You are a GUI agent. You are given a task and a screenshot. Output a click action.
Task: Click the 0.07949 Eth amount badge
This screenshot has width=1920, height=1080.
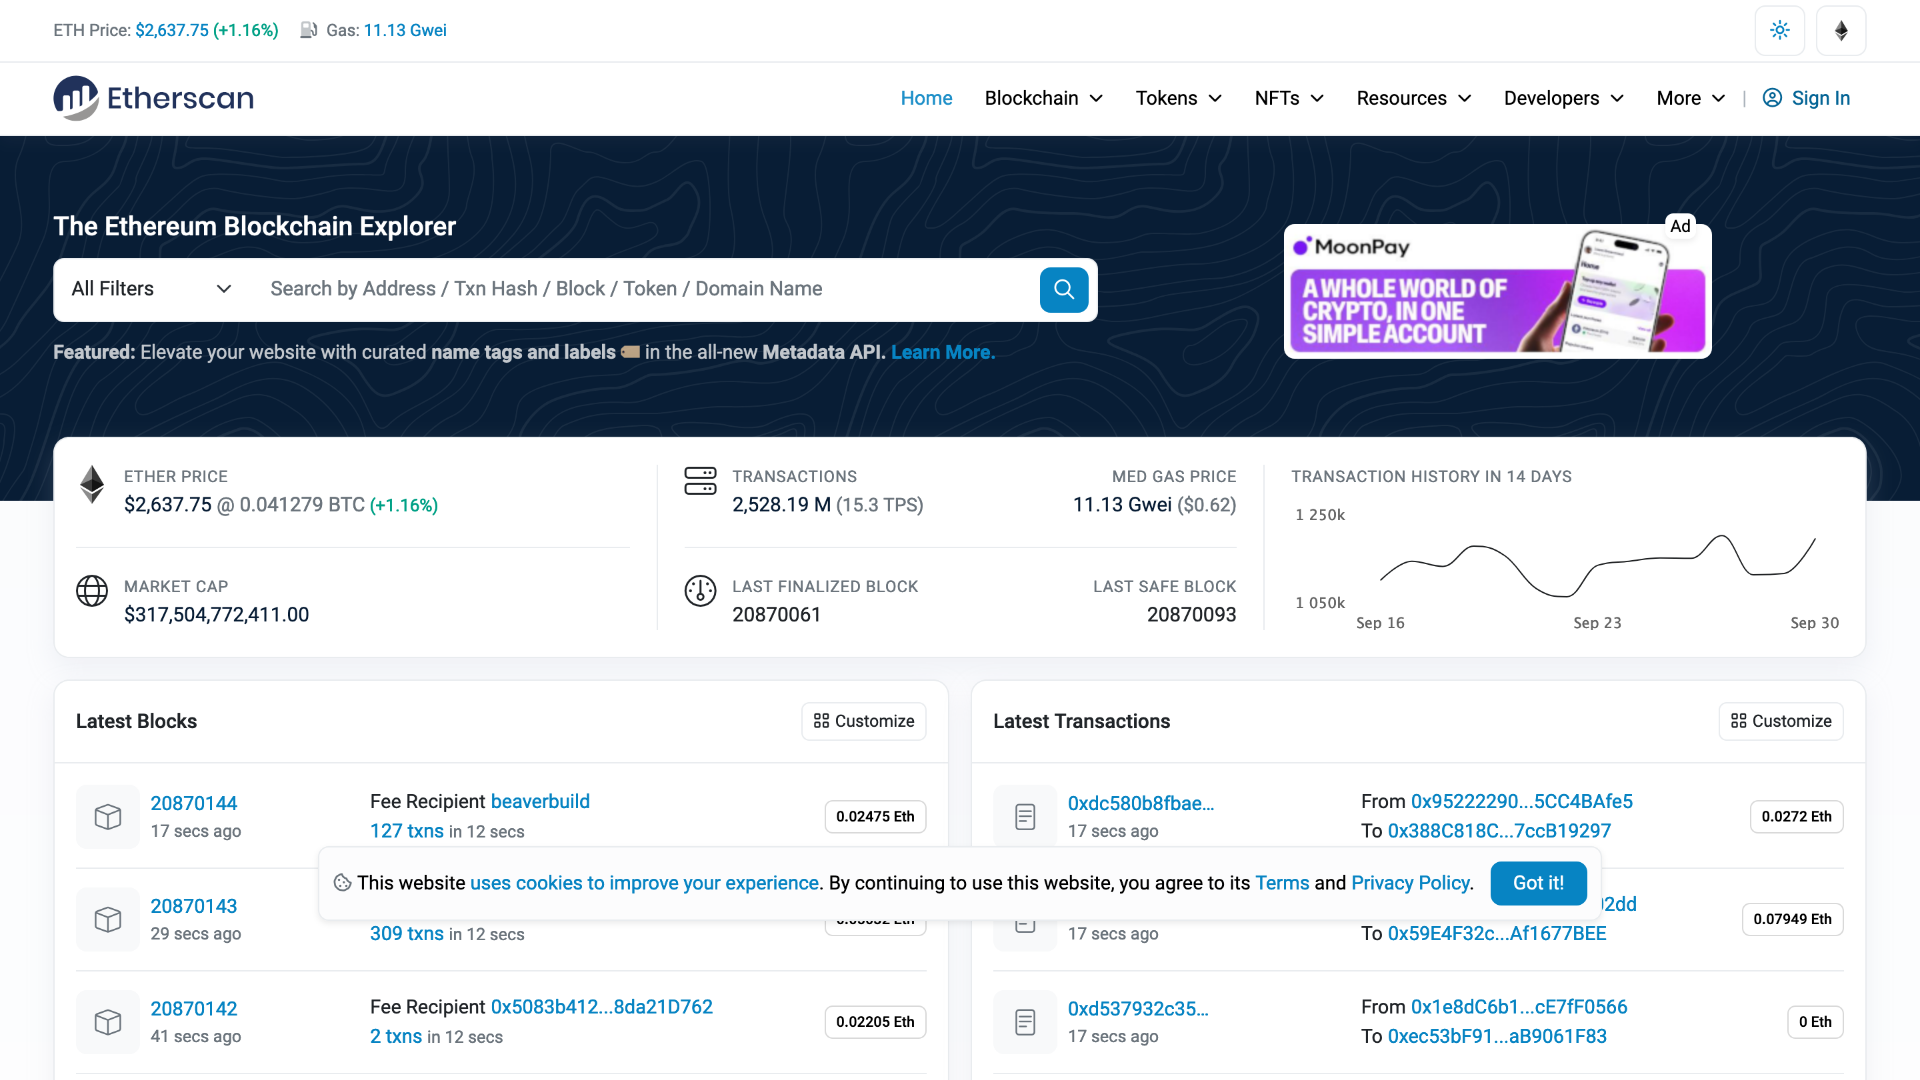coord(1792,920)
